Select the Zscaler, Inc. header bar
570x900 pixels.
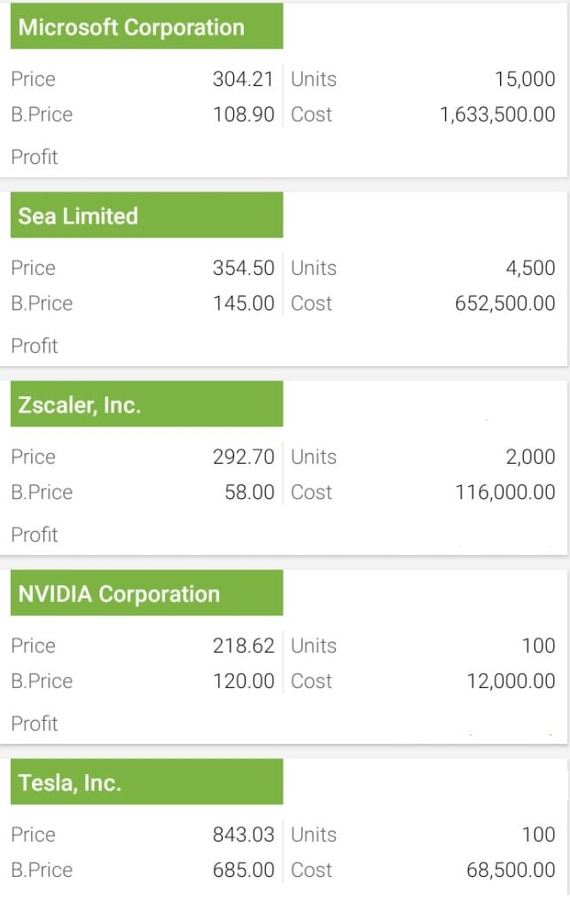click(146, 404)
